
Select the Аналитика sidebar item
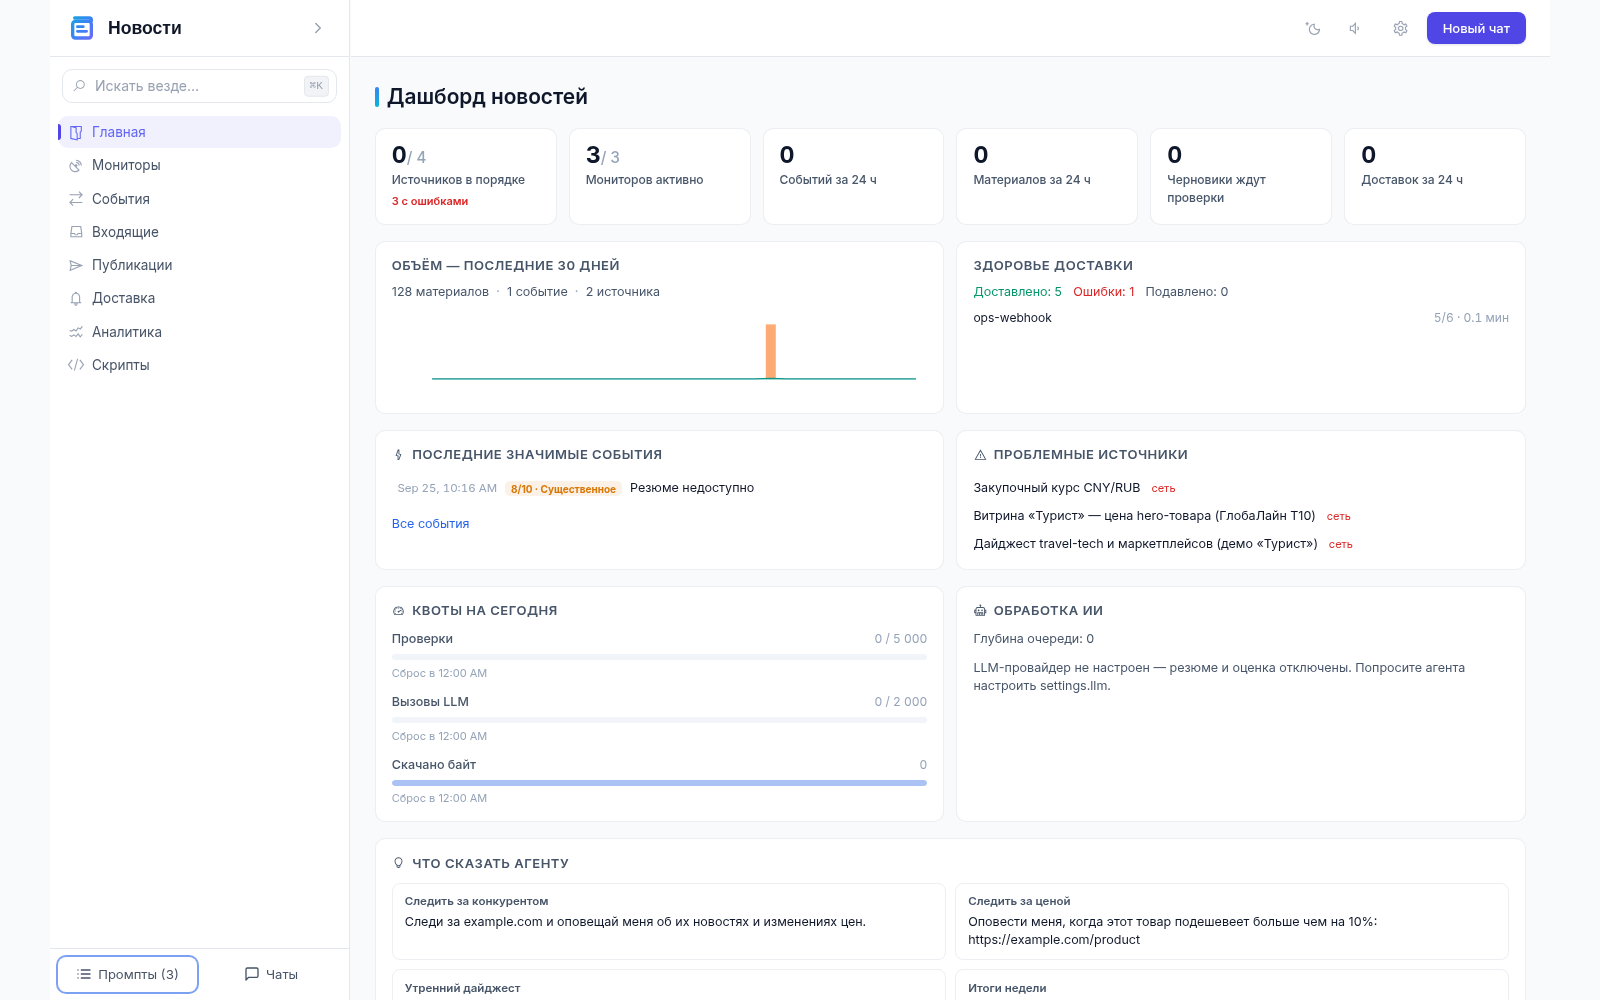(199, 332)
